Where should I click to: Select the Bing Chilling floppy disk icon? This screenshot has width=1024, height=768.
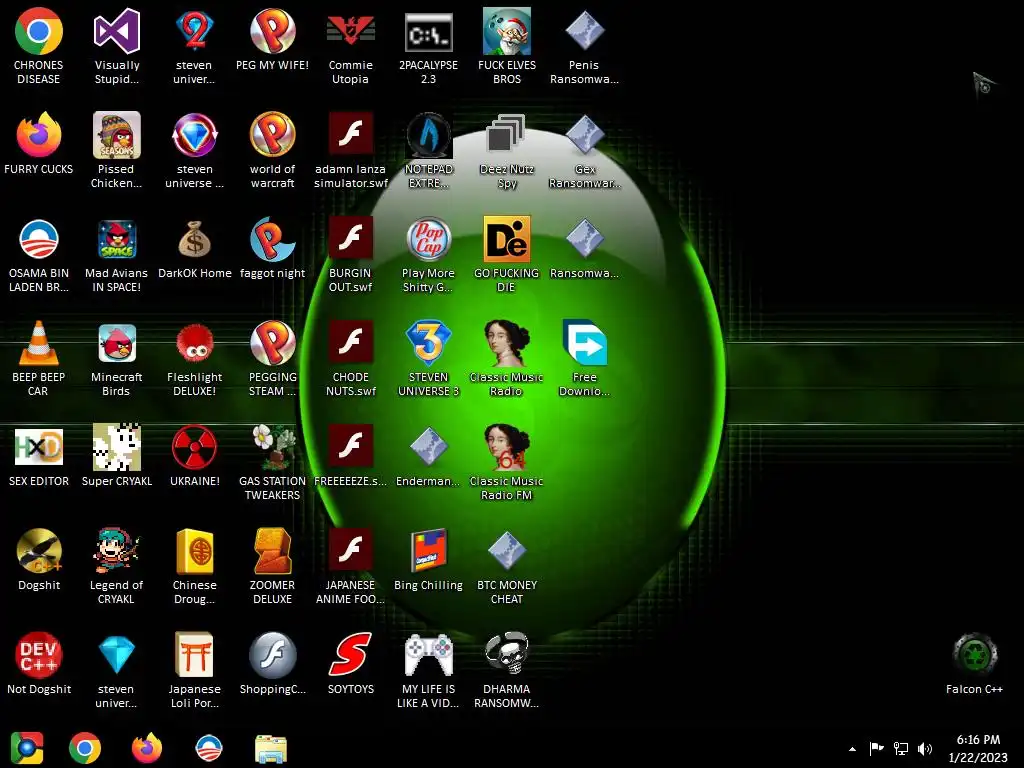pyautogui.click(x=428, y=551)
